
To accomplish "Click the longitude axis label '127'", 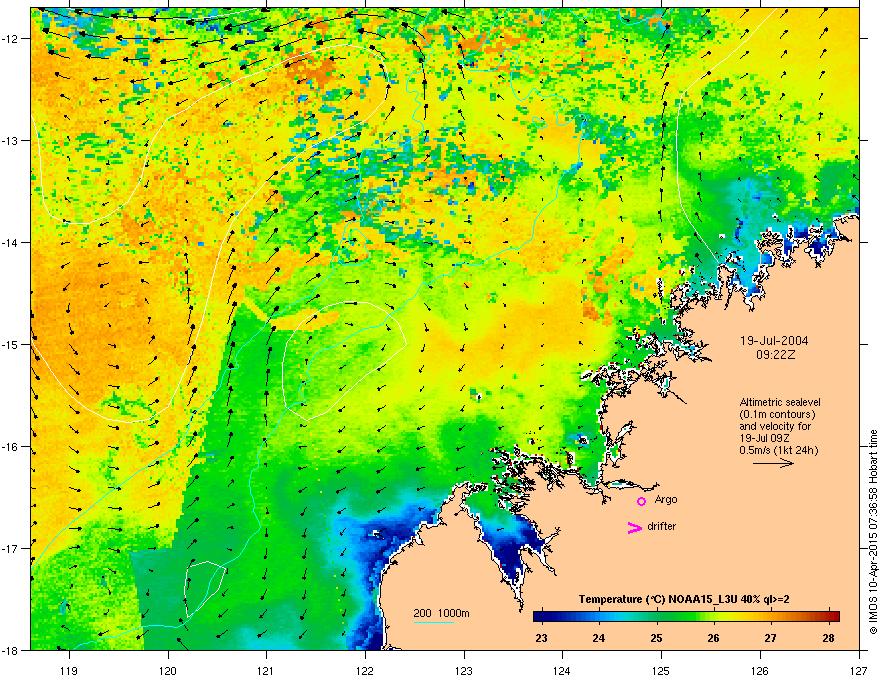I will tap(859, 670).
